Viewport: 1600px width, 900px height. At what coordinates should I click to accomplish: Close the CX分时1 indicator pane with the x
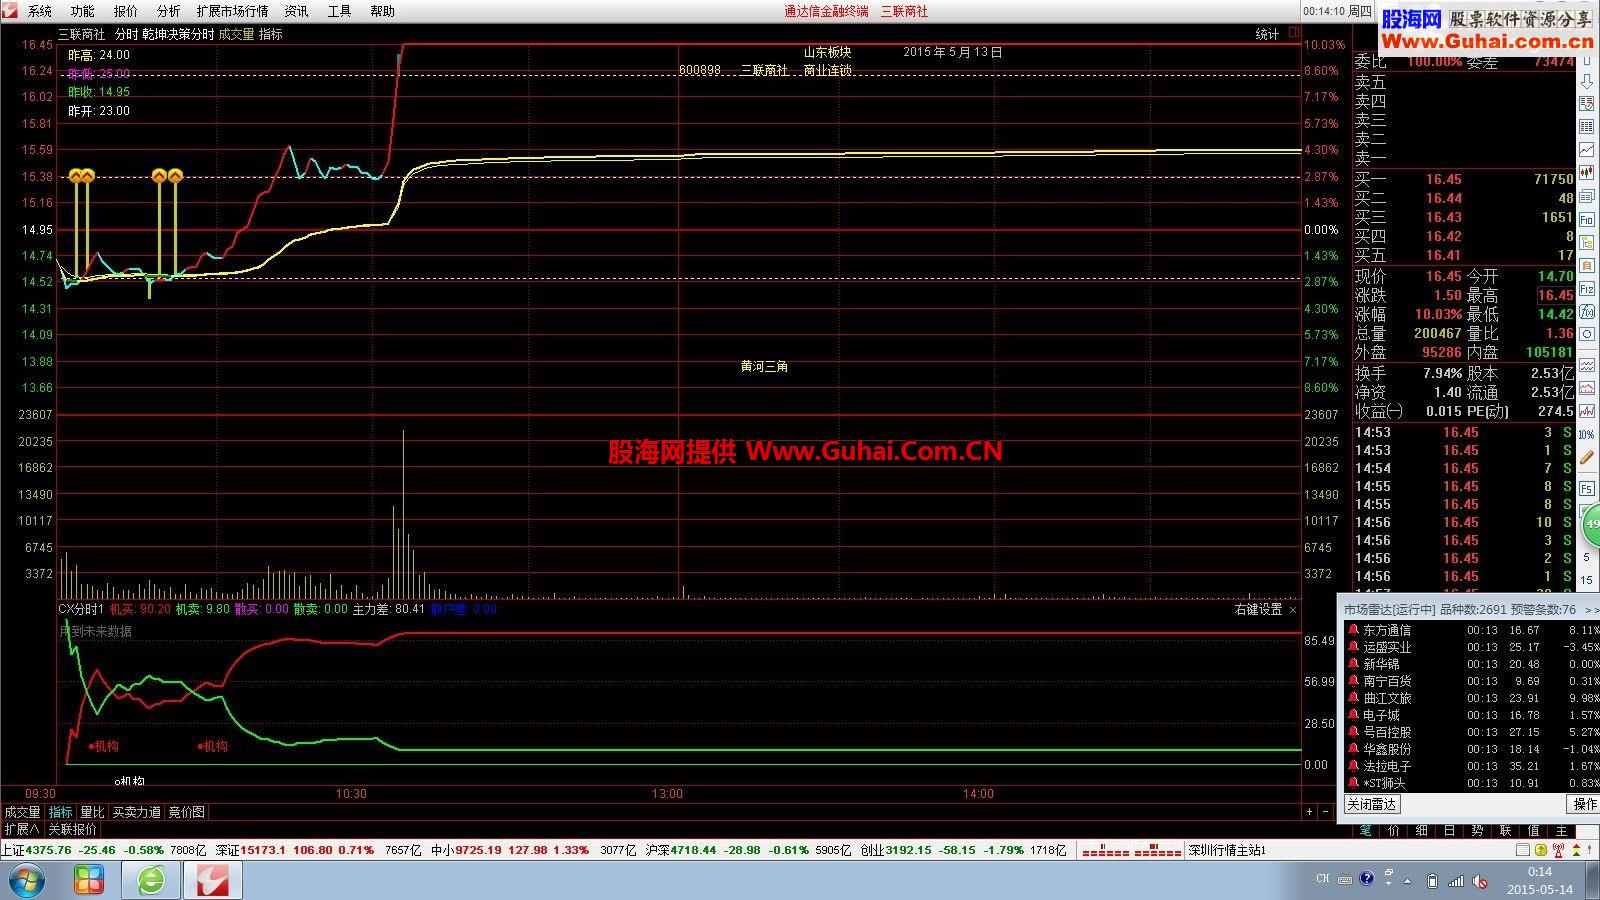tap(1293, 609)
